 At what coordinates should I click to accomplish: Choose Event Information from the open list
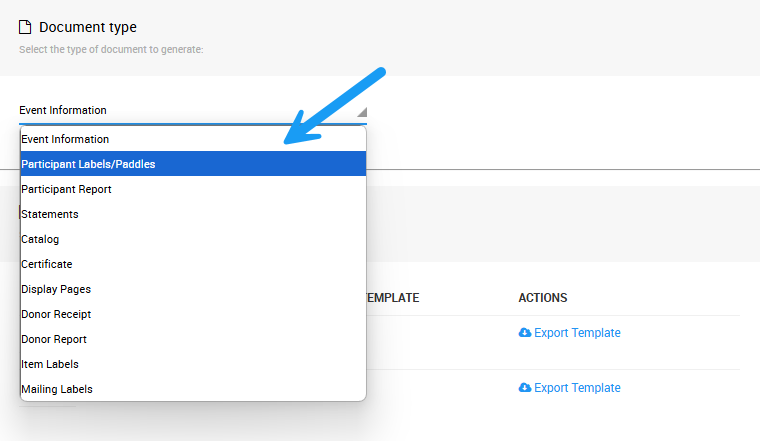pyautogui.click(x=65, y=139)
